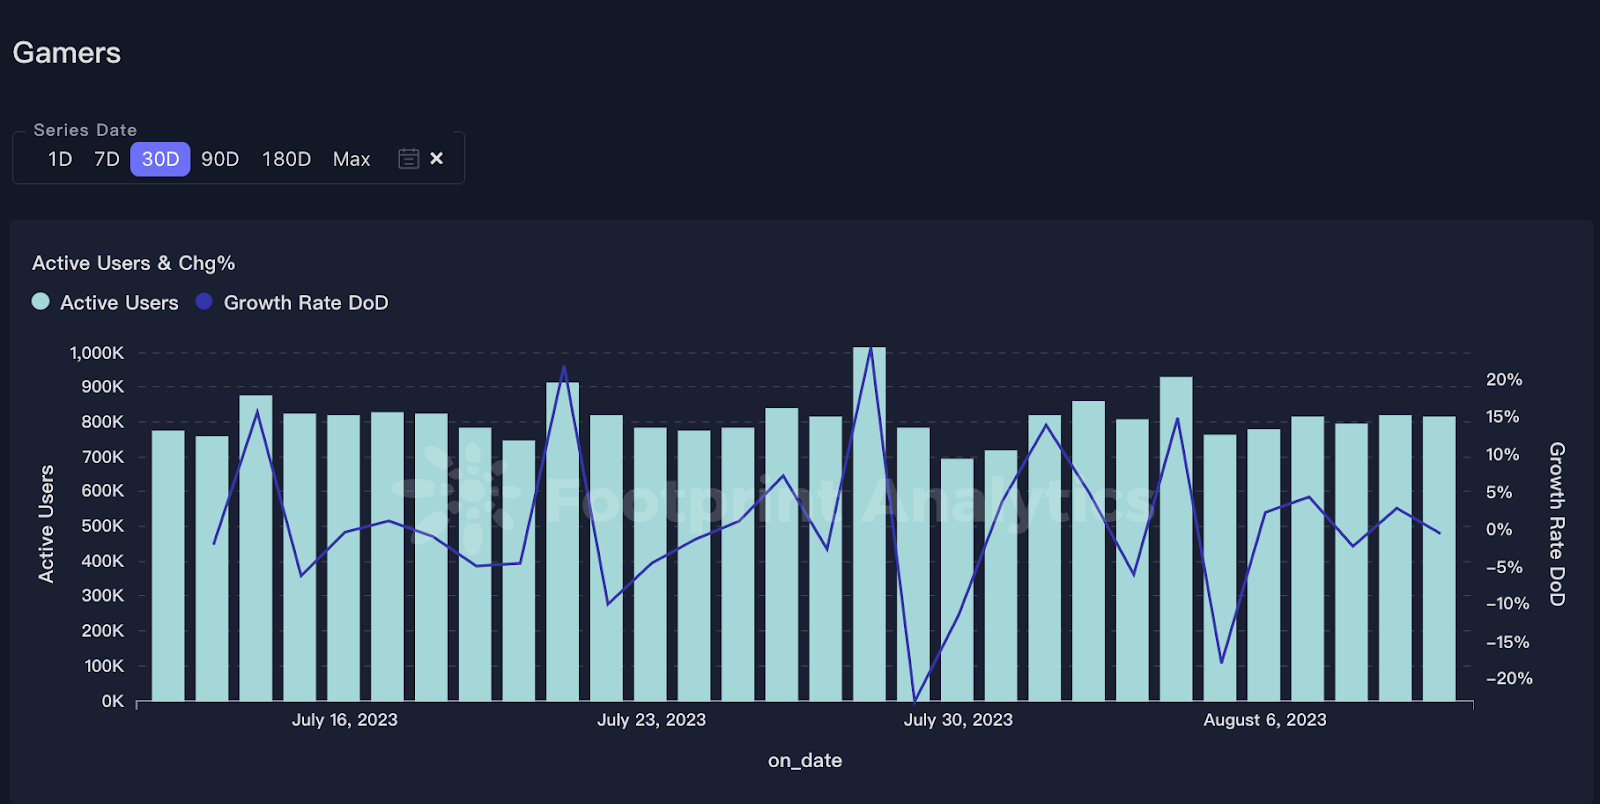Click the 0K y-axis label
Screen dimensions: 1600x804
113,701
